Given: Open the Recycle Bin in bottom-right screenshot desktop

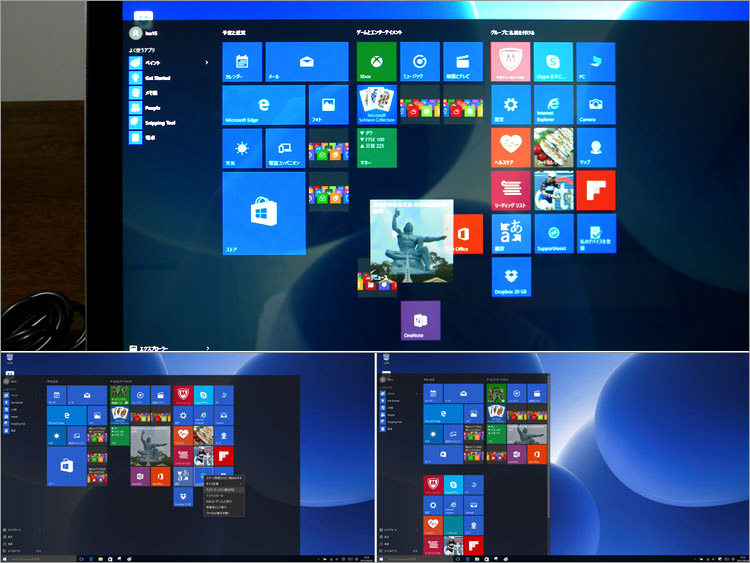Looking at the screenshot, I should [386, 359].
